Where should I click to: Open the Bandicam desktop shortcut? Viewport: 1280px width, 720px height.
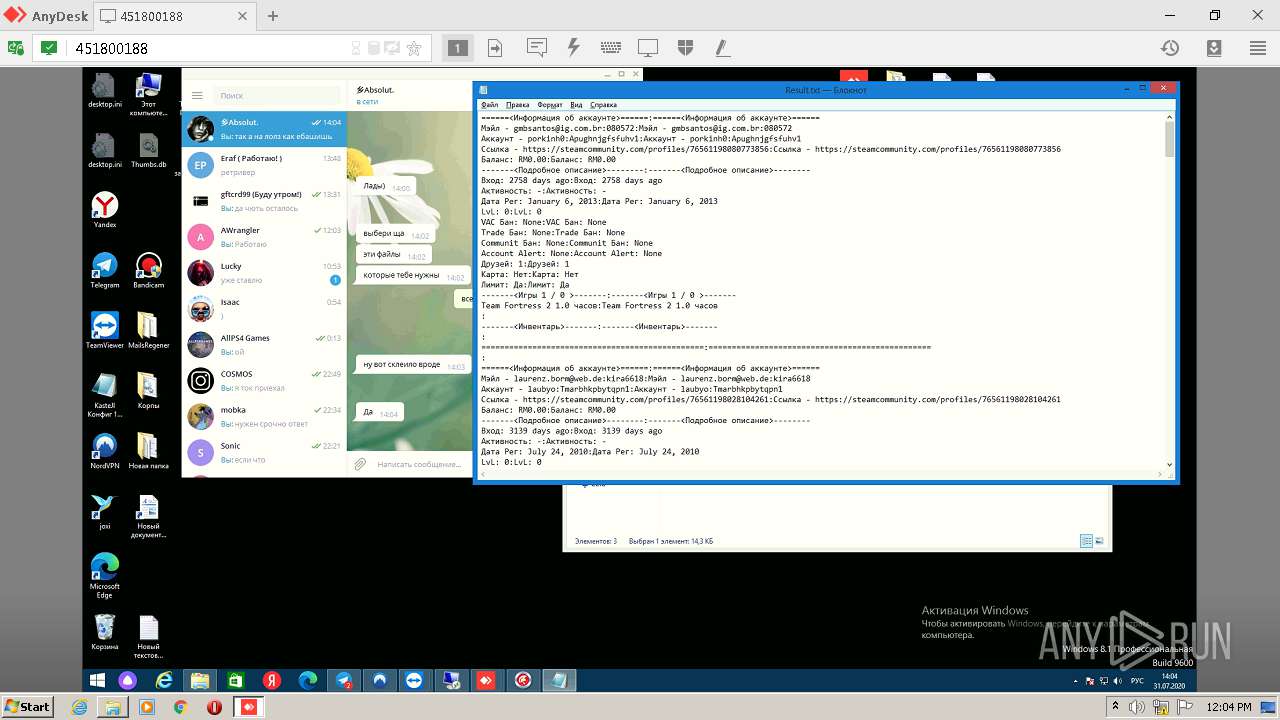tap(149, 270)
